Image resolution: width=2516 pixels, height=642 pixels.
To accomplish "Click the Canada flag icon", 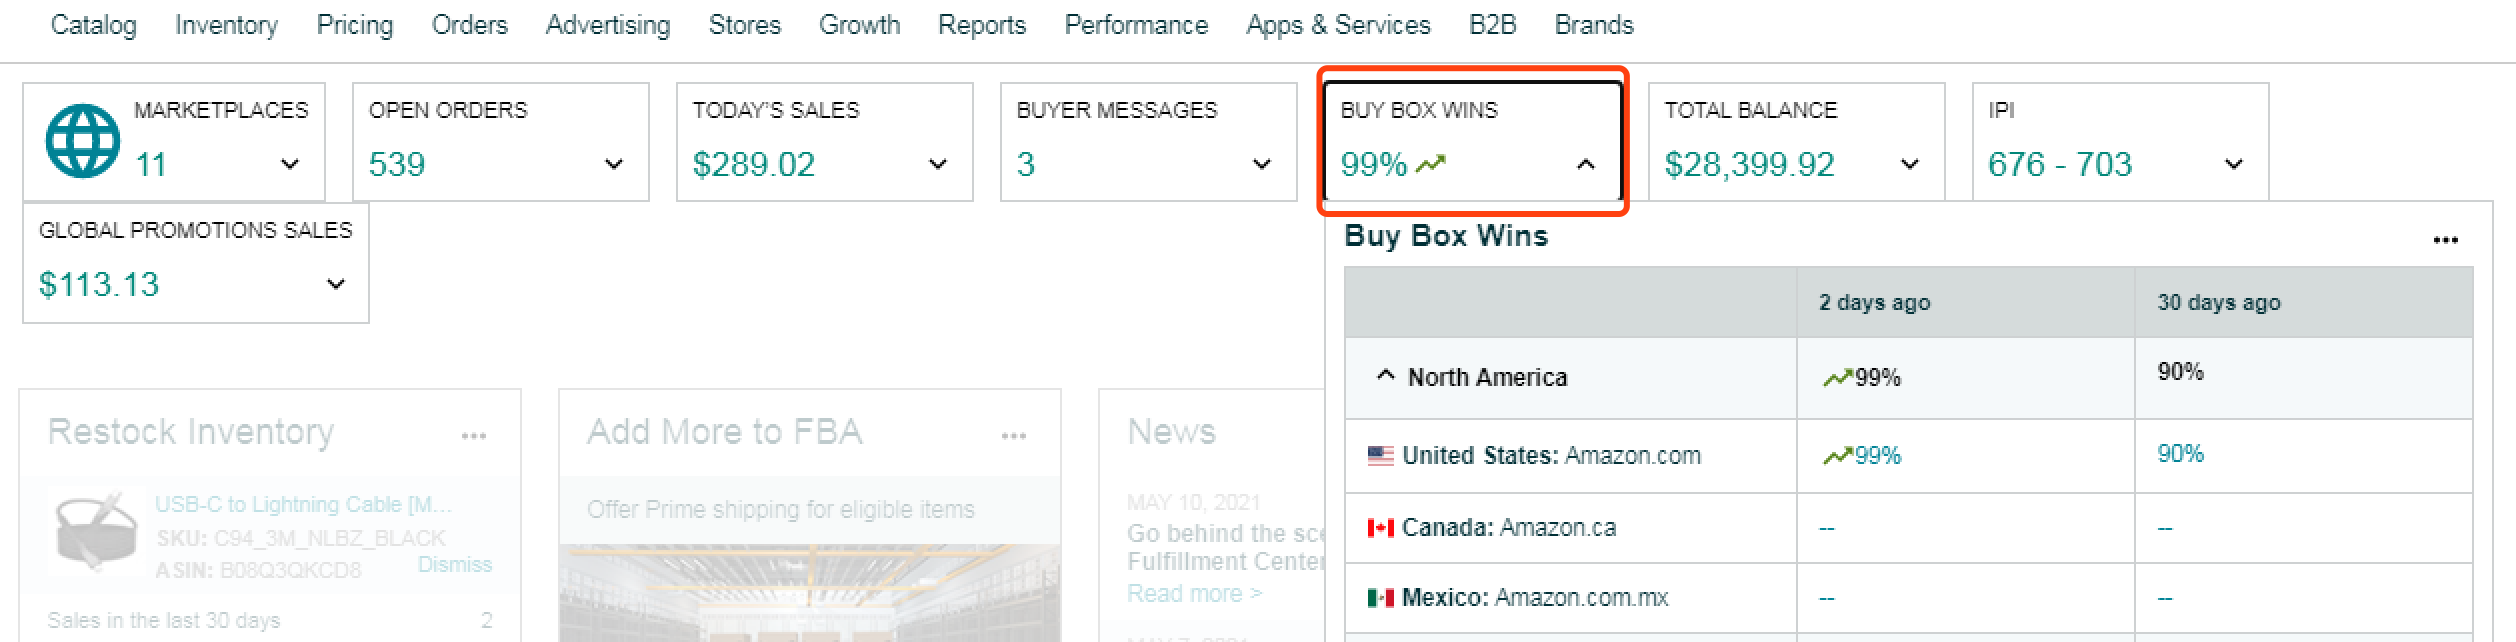I will pyautogui.click(x=1380, y=528).
